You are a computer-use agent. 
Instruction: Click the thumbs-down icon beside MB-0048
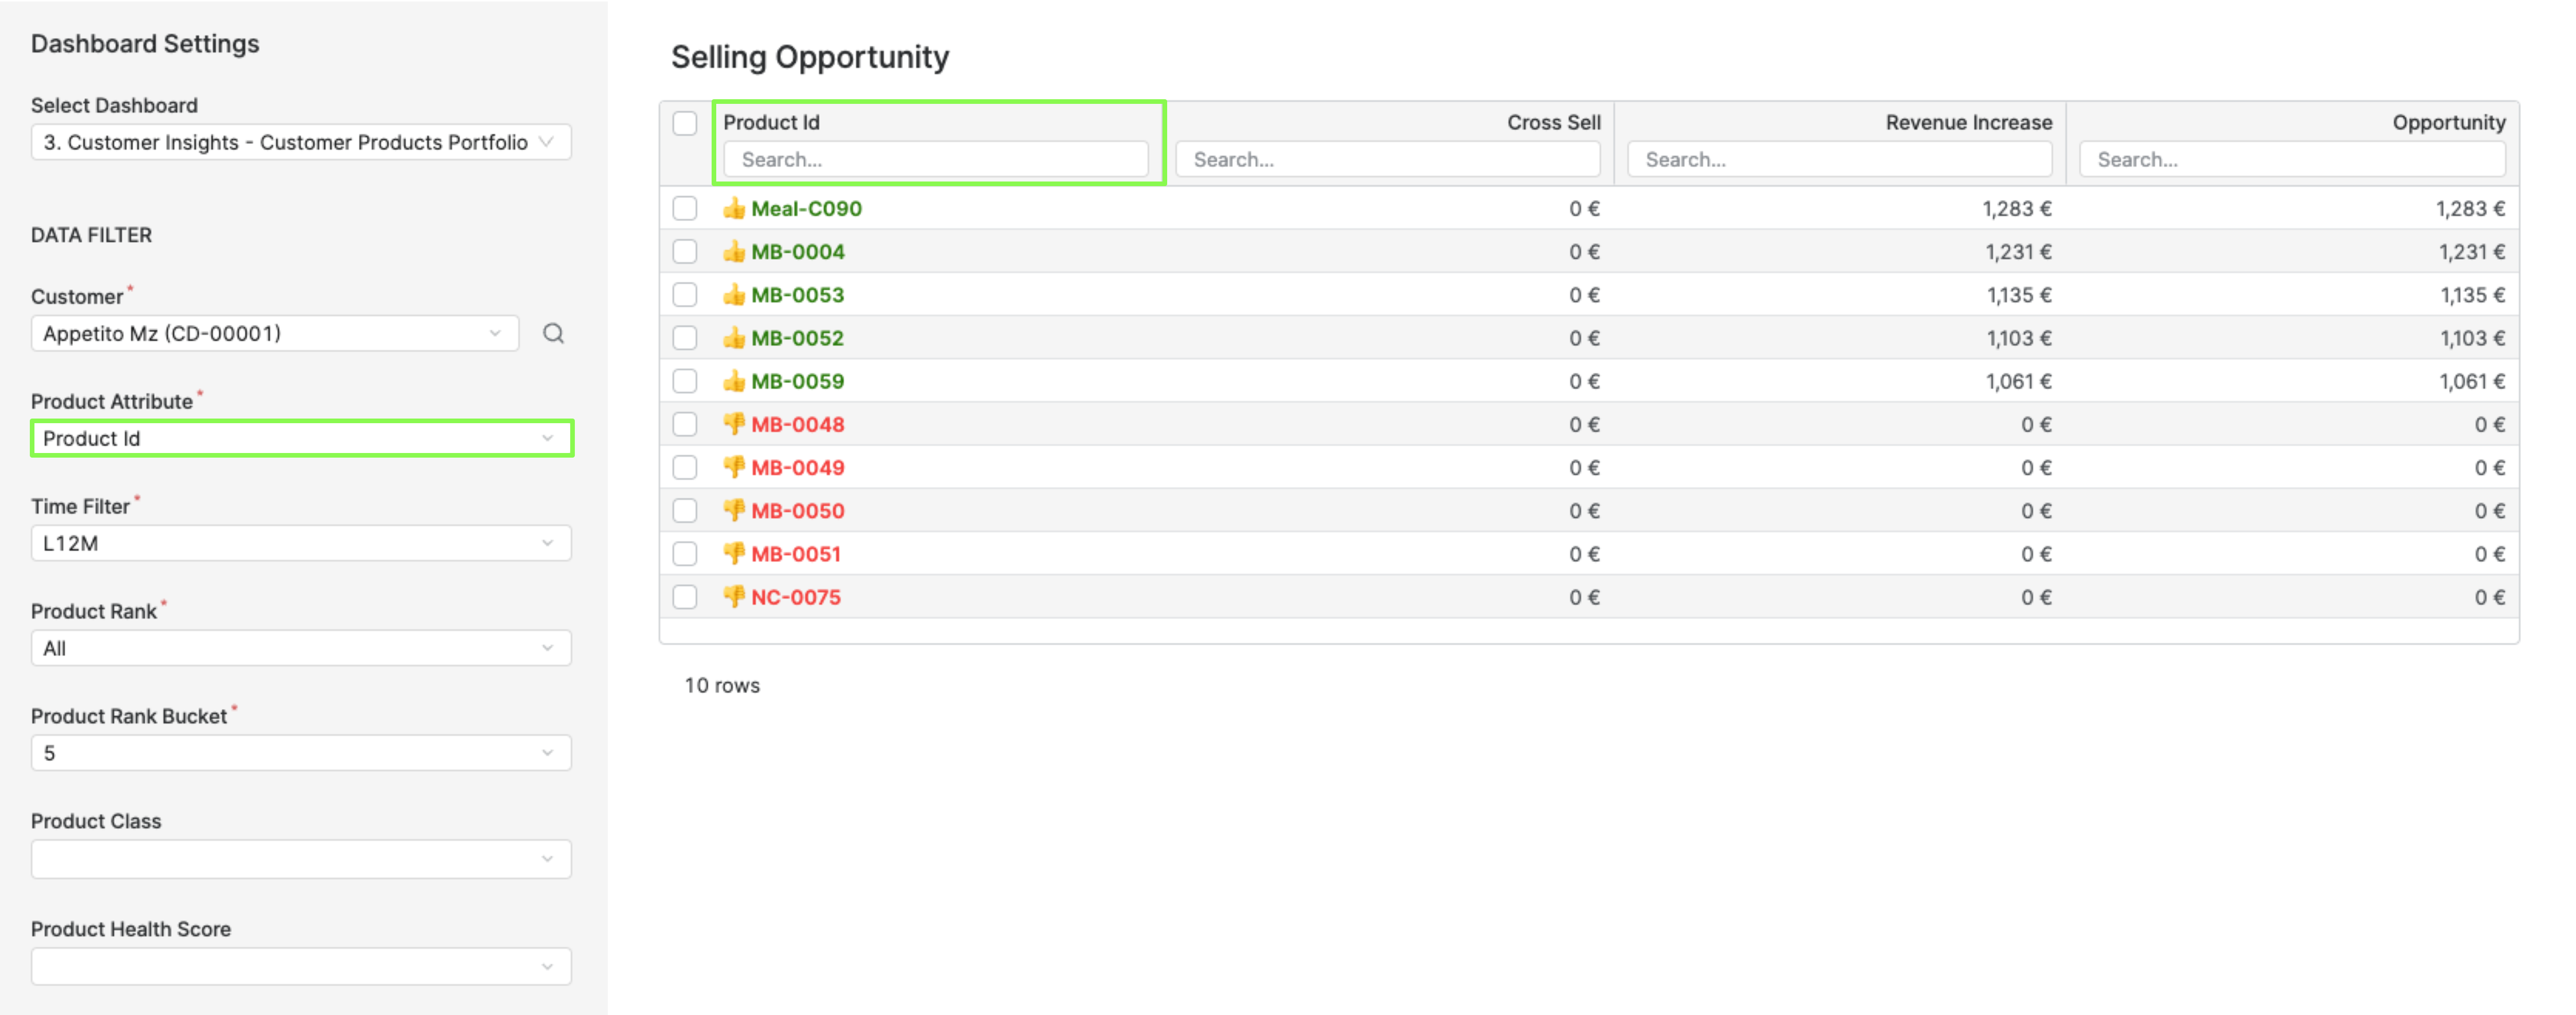[735, 424]
